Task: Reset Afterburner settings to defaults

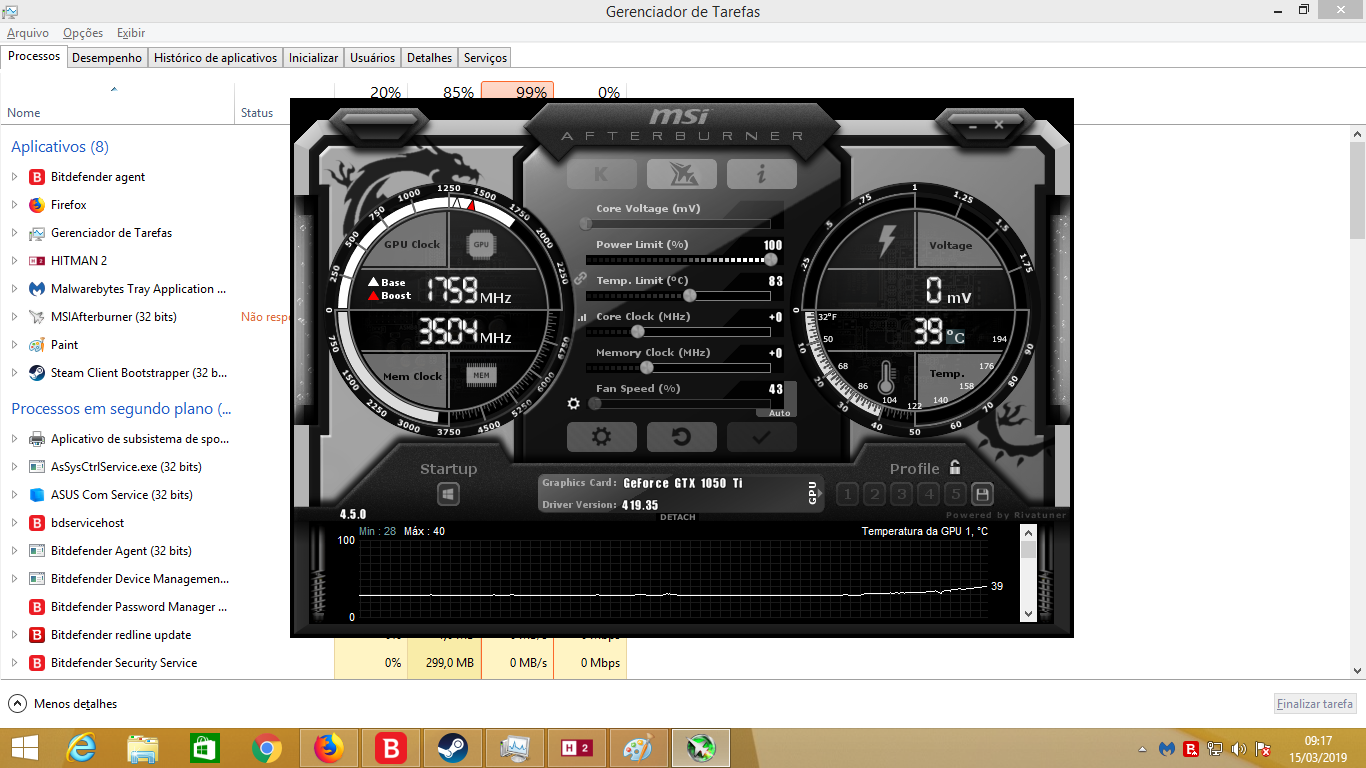Action: (x=681, y=437)
